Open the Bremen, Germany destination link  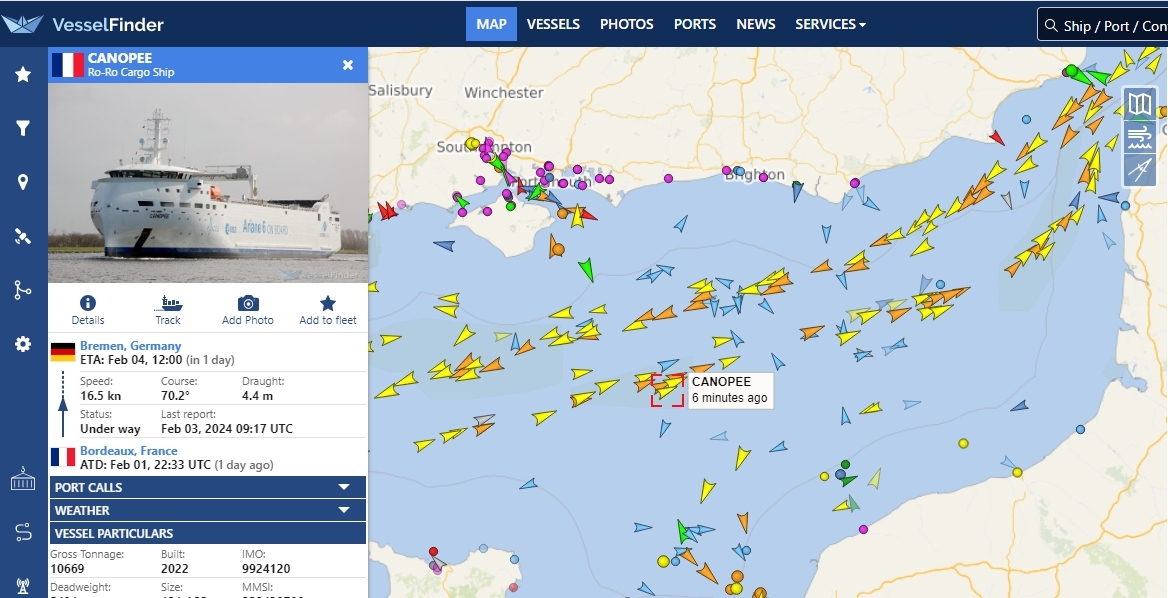[130, 346]
